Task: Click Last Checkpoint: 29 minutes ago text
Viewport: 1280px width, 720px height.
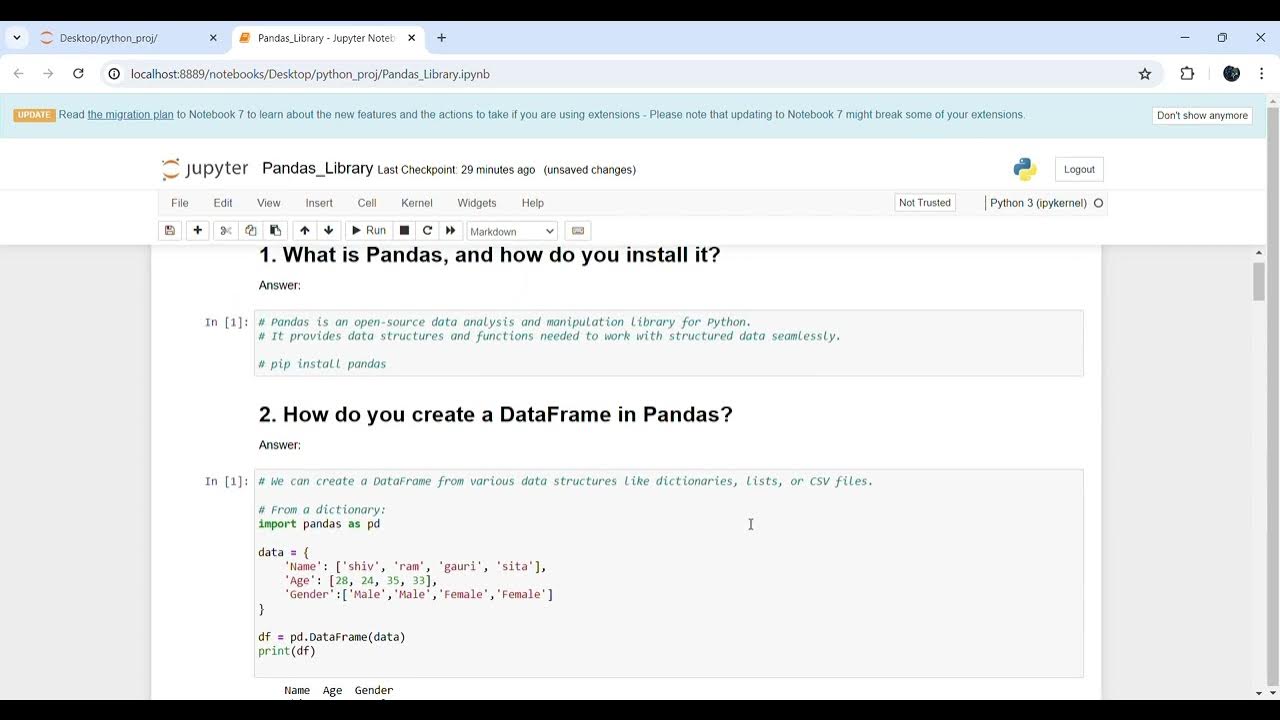Action: (x=456, y=170)
